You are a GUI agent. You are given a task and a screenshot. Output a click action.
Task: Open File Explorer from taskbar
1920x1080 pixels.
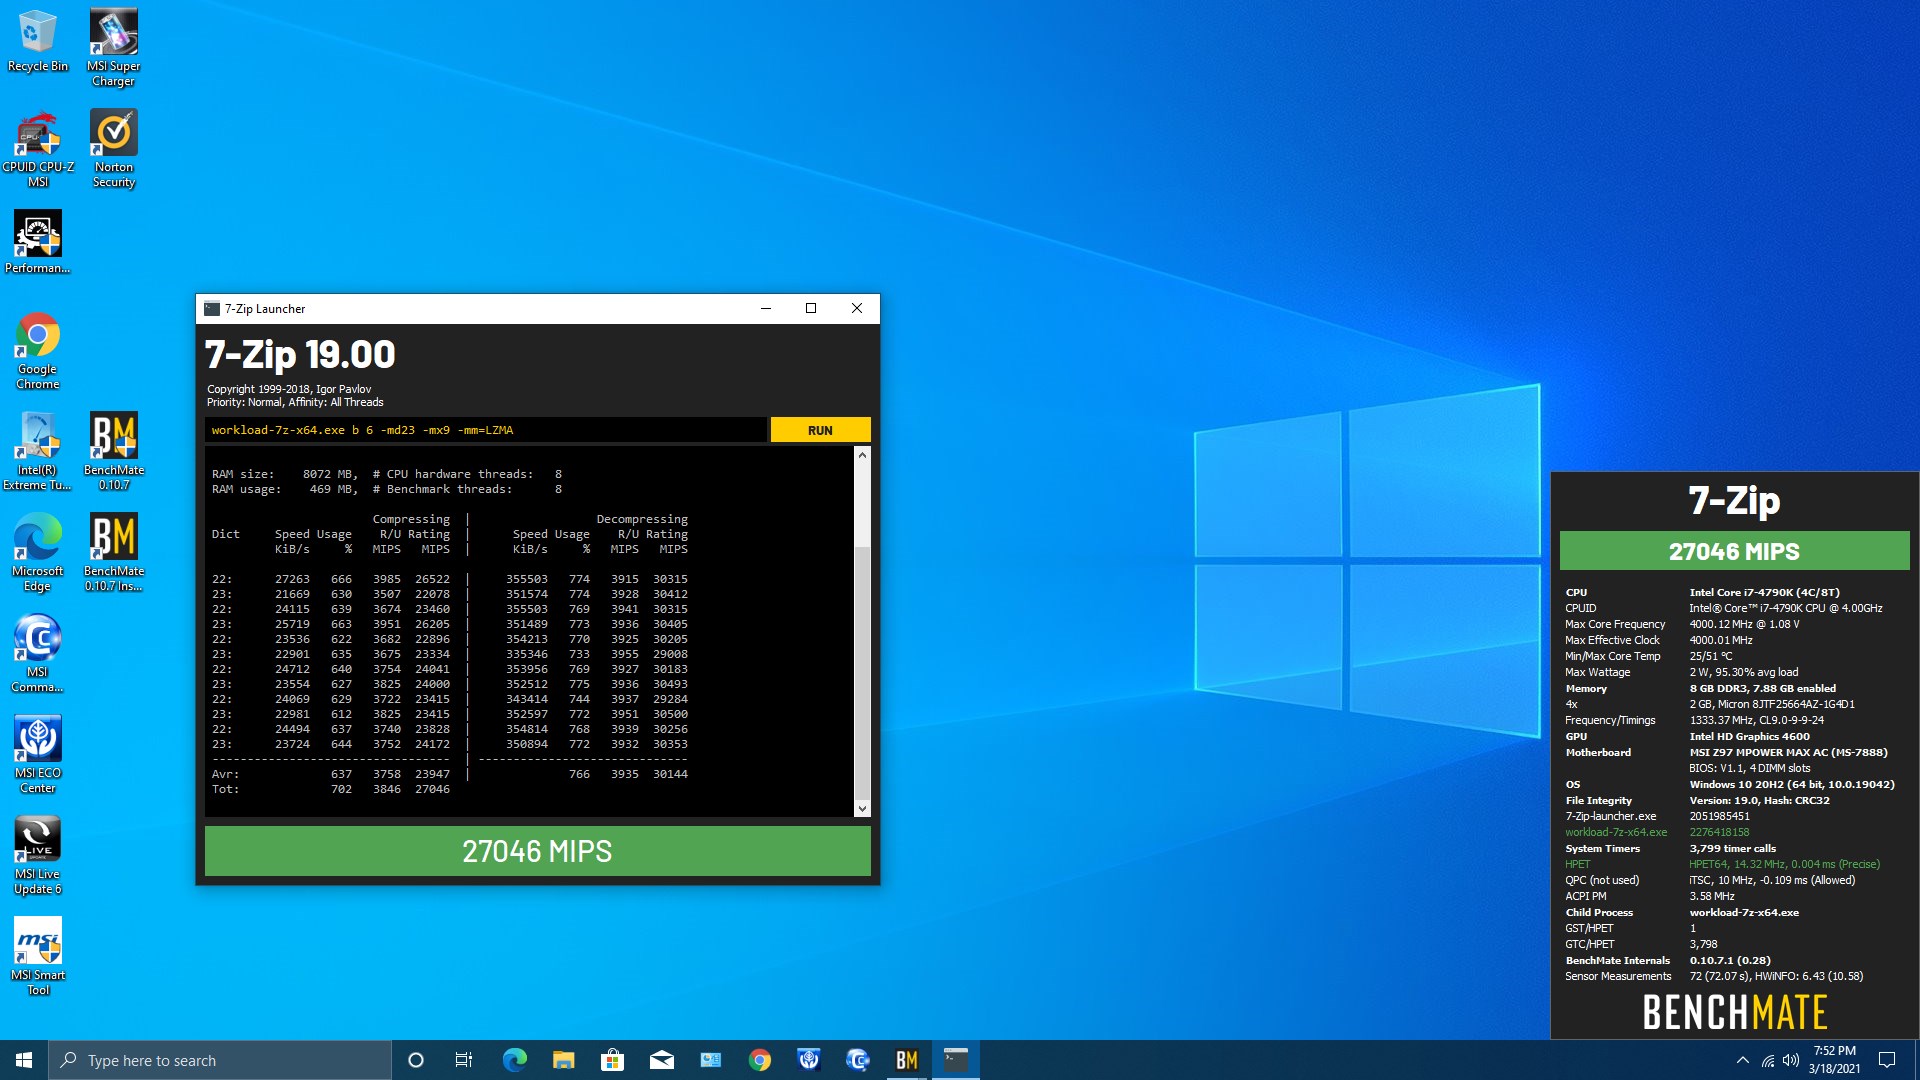563,1060
